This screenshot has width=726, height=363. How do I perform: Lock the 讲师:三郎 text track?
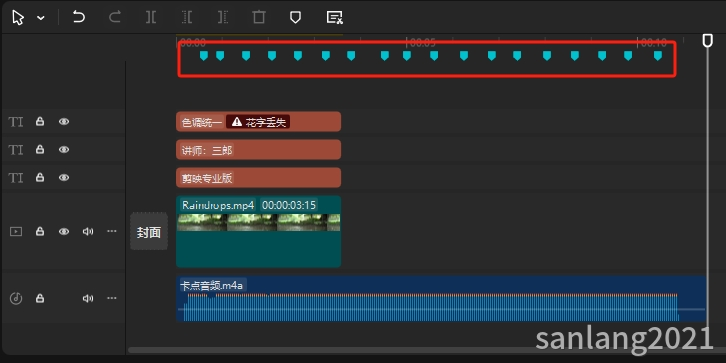tap(40, 149)
